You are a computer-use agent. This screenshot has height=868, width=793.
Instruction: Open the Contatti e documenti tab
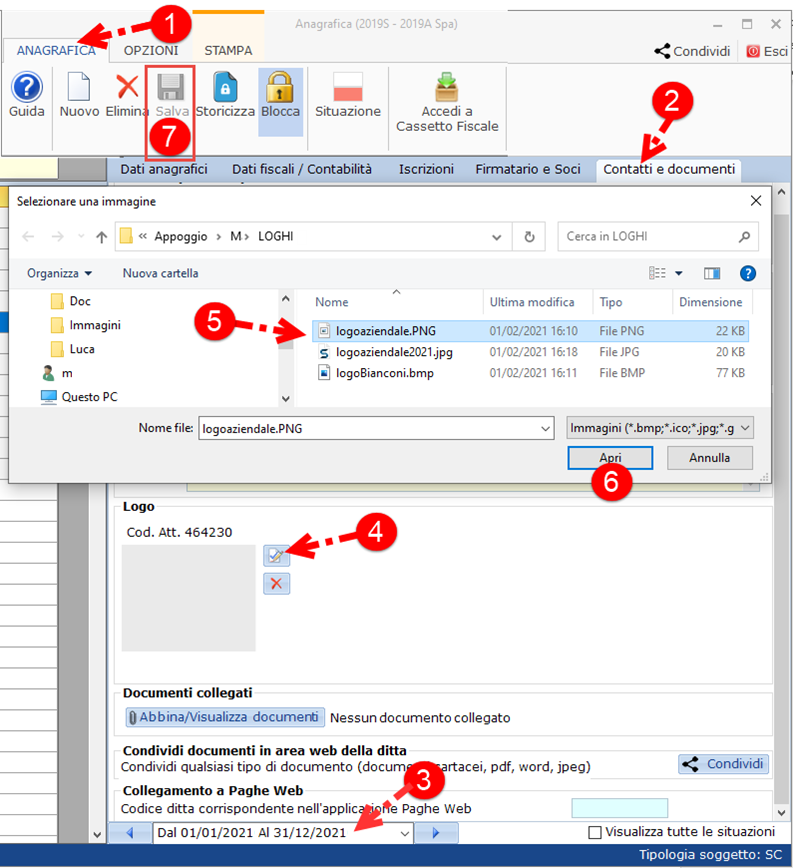point(668,169)
